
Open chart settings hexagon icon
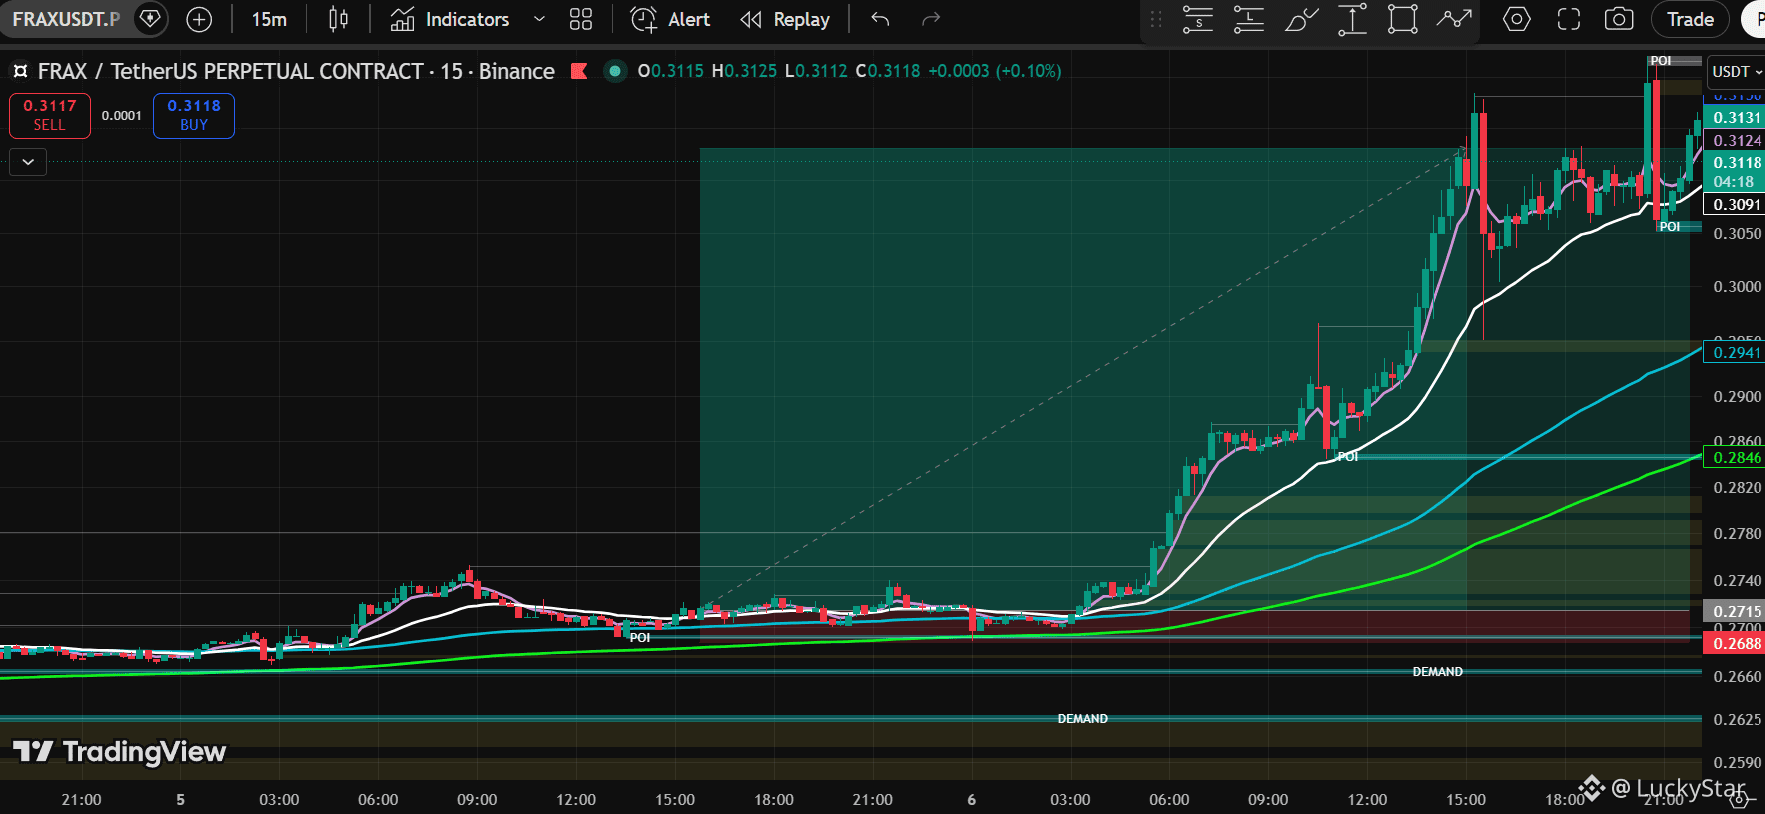pyautogui.click(x=1517, y=19)
